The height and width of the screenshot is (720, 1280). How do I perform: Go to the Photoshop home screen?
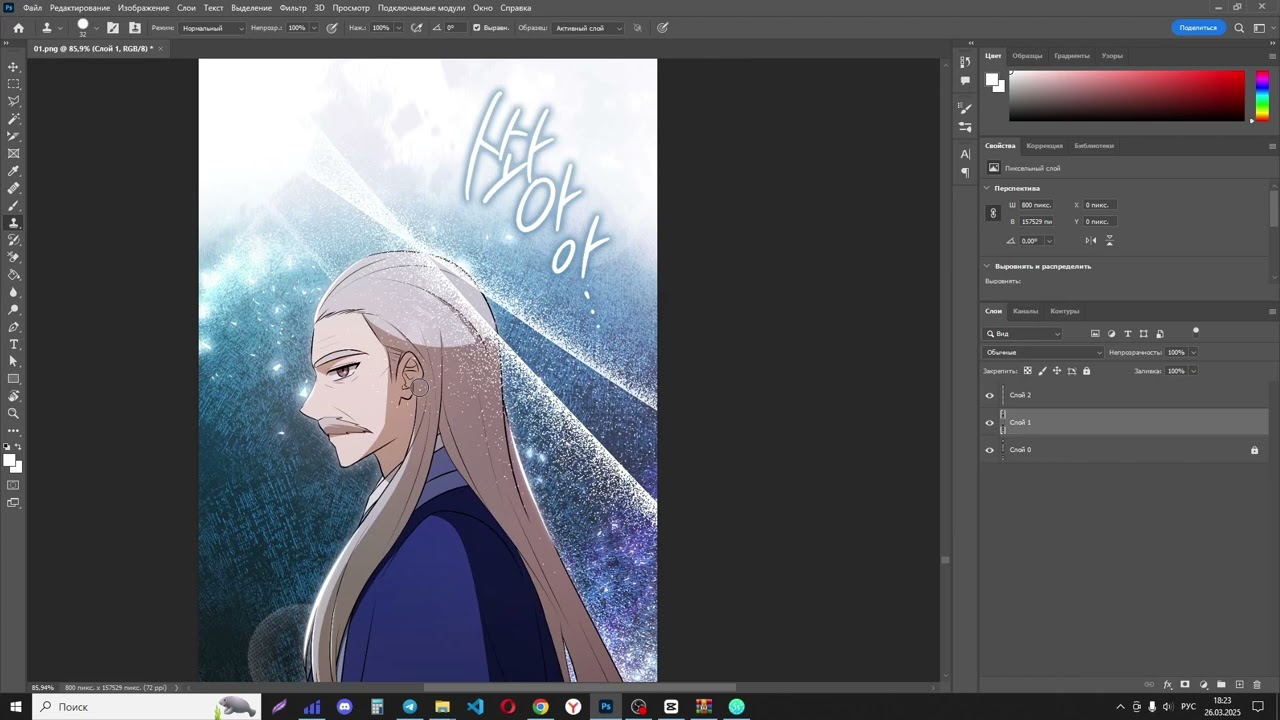click(x=18, y=28)
